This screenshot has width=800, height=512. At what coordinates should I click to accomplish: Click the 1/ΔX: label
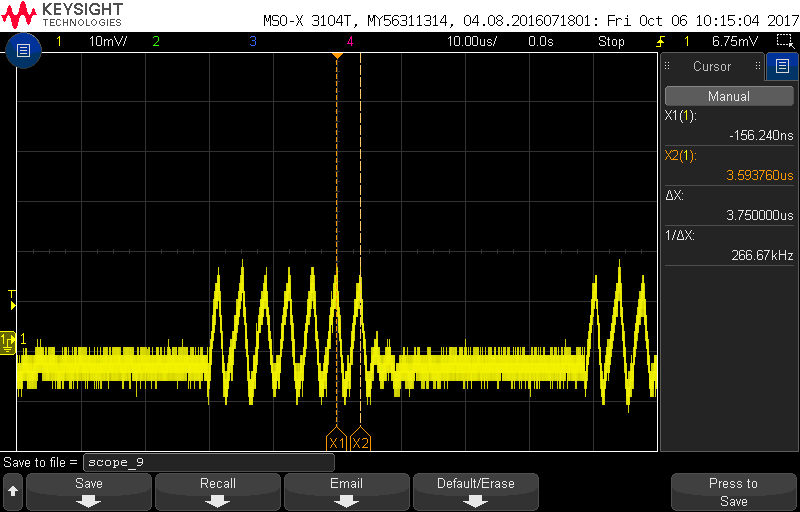click(x=680, y=236)
